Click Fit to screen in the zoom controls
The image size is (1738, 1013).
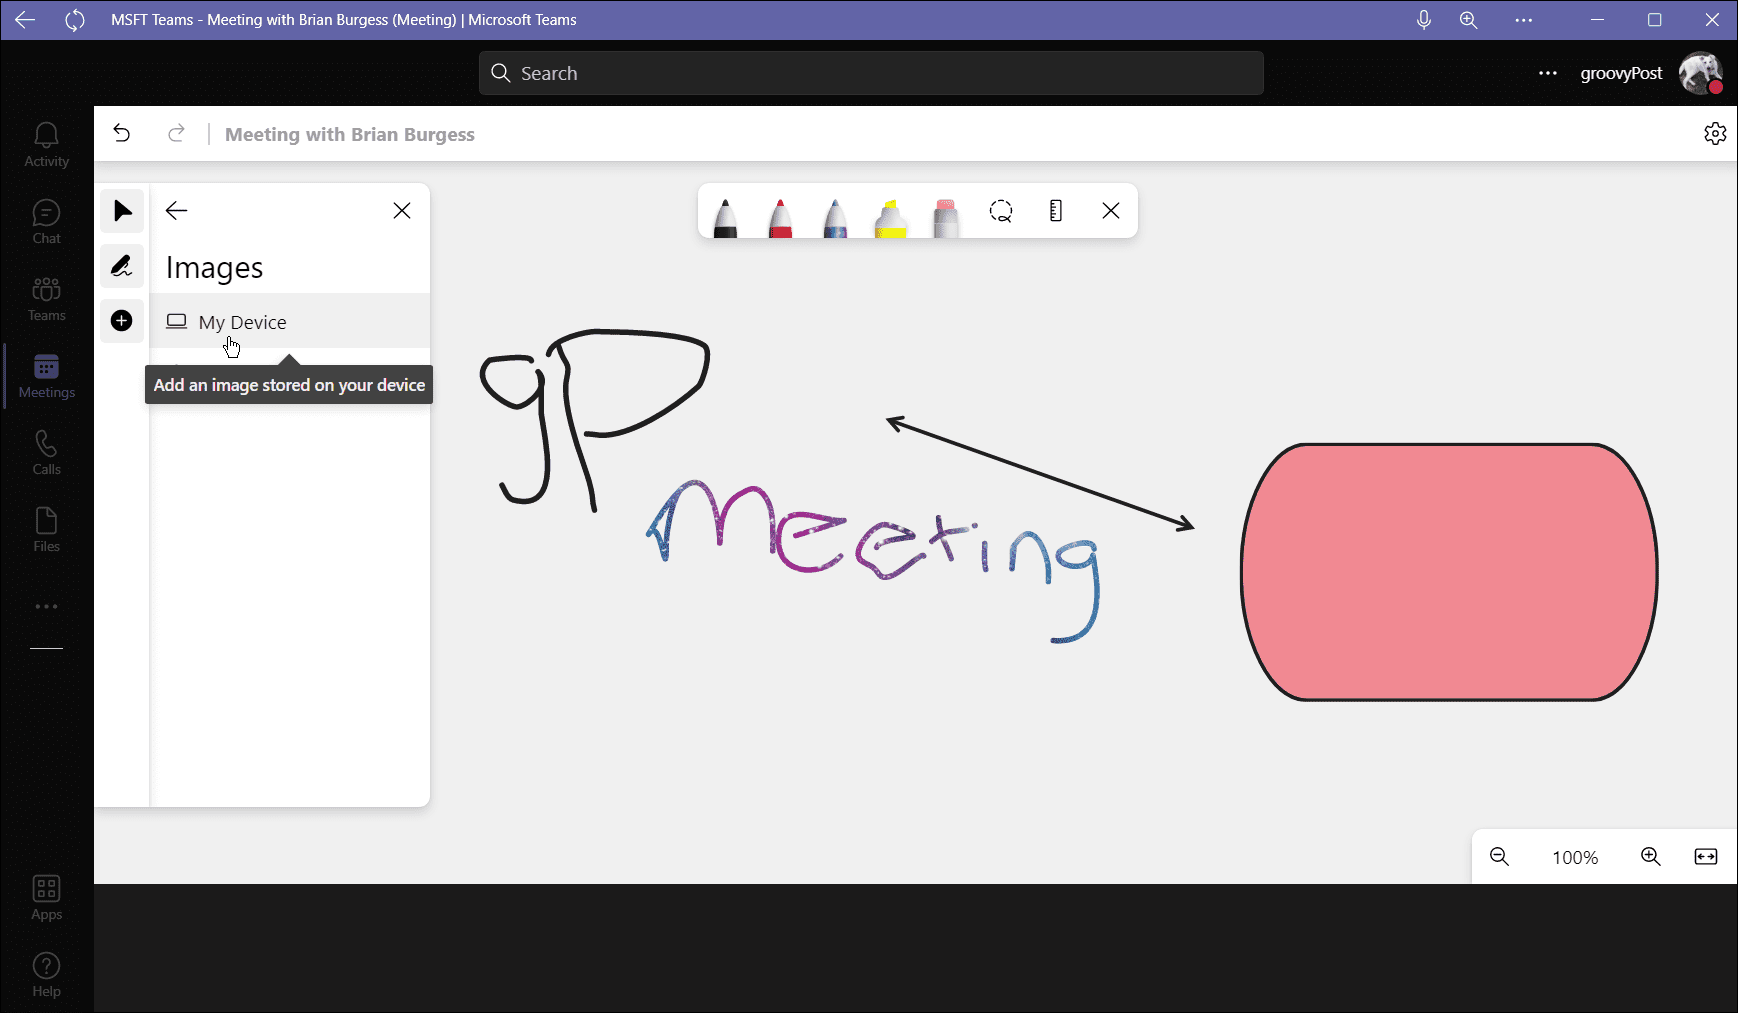(1706, 856)
